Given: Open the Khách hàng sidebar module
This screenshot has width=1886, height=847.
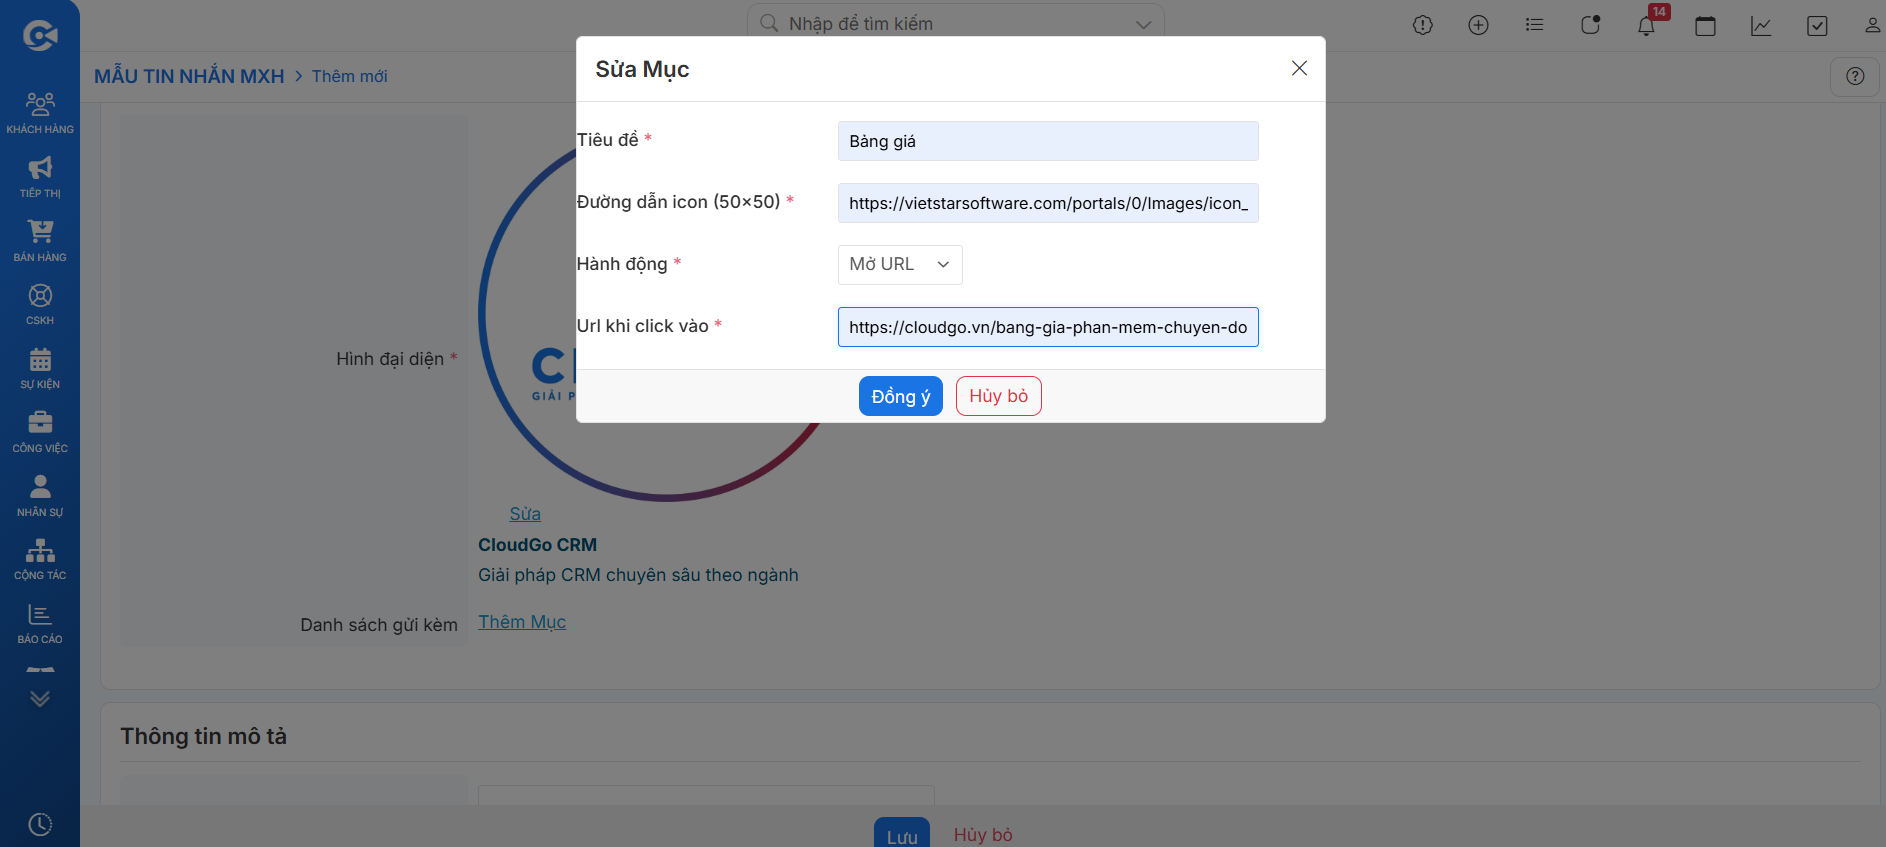Looking at the screenshot, I should [x=40, y=113].
